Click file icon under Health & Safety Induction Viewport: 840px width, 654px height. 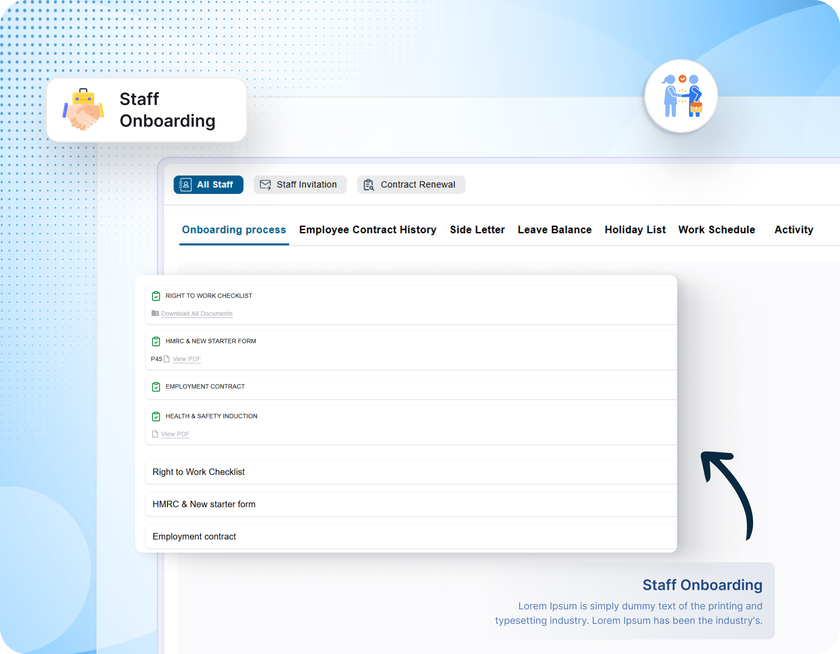(x=155, y=434)
